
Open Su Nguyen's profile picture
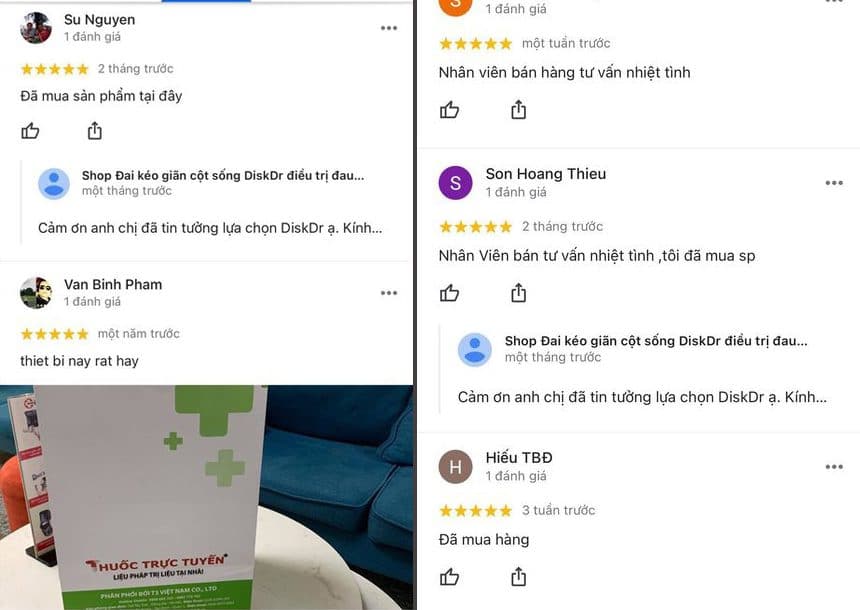pos(36,27)
